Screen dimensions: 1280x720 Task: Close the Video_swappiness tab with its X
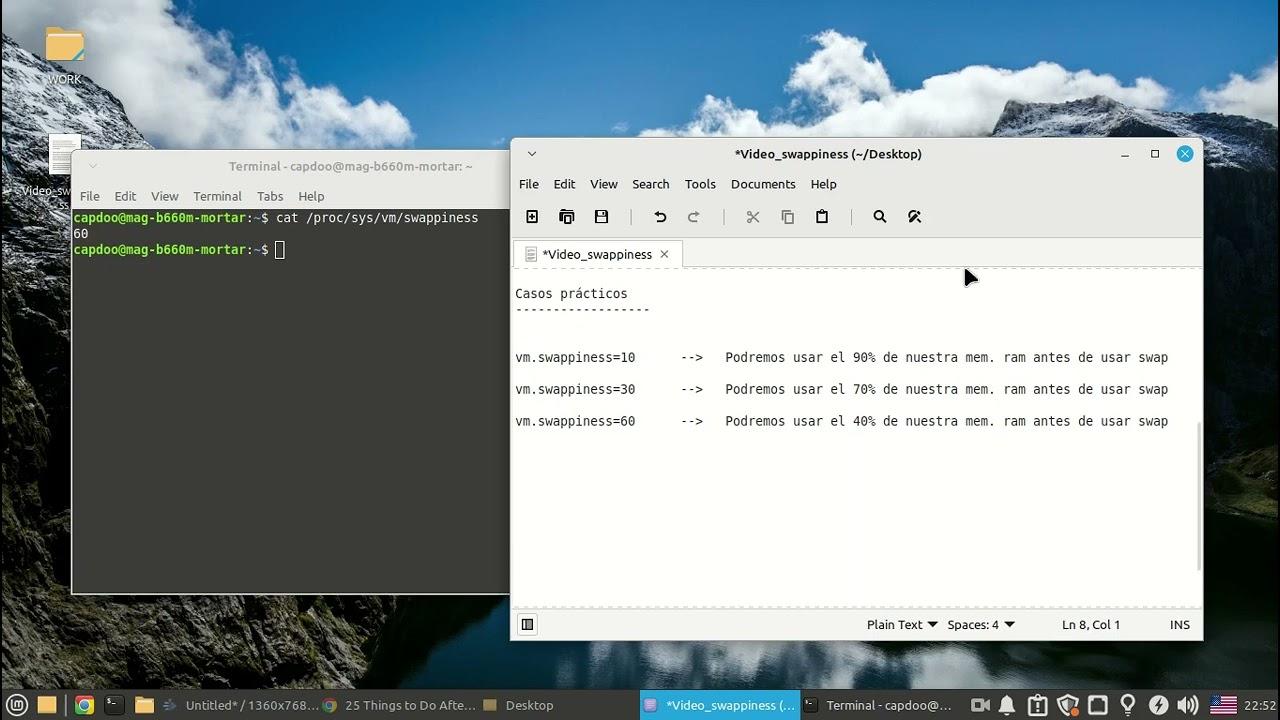point(664,254)
